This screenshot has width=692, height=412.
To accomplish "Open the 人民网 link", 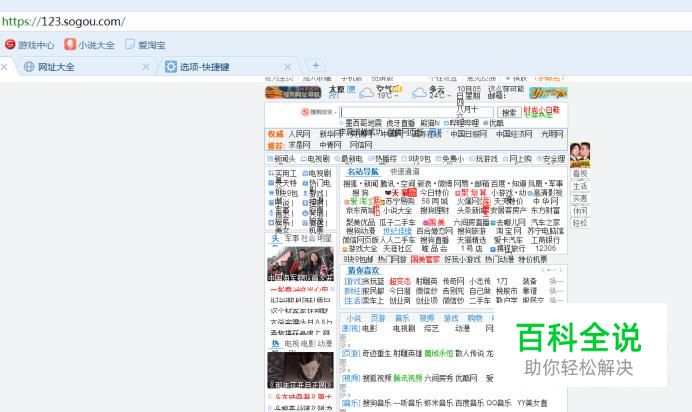I will 299,134.
